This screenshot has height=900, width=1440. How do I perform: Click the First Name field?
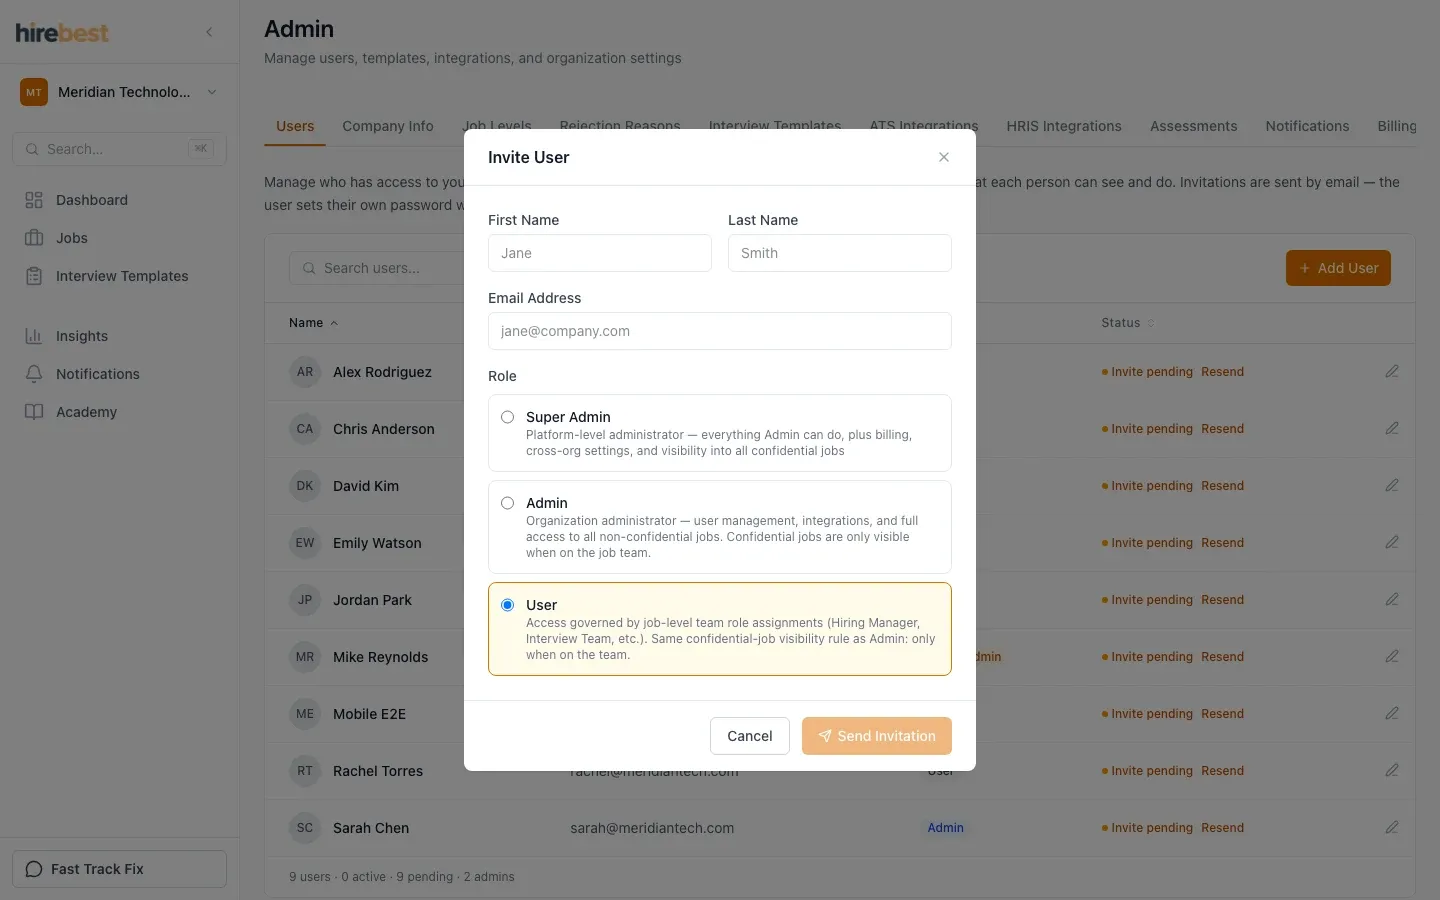coord(600,253)
